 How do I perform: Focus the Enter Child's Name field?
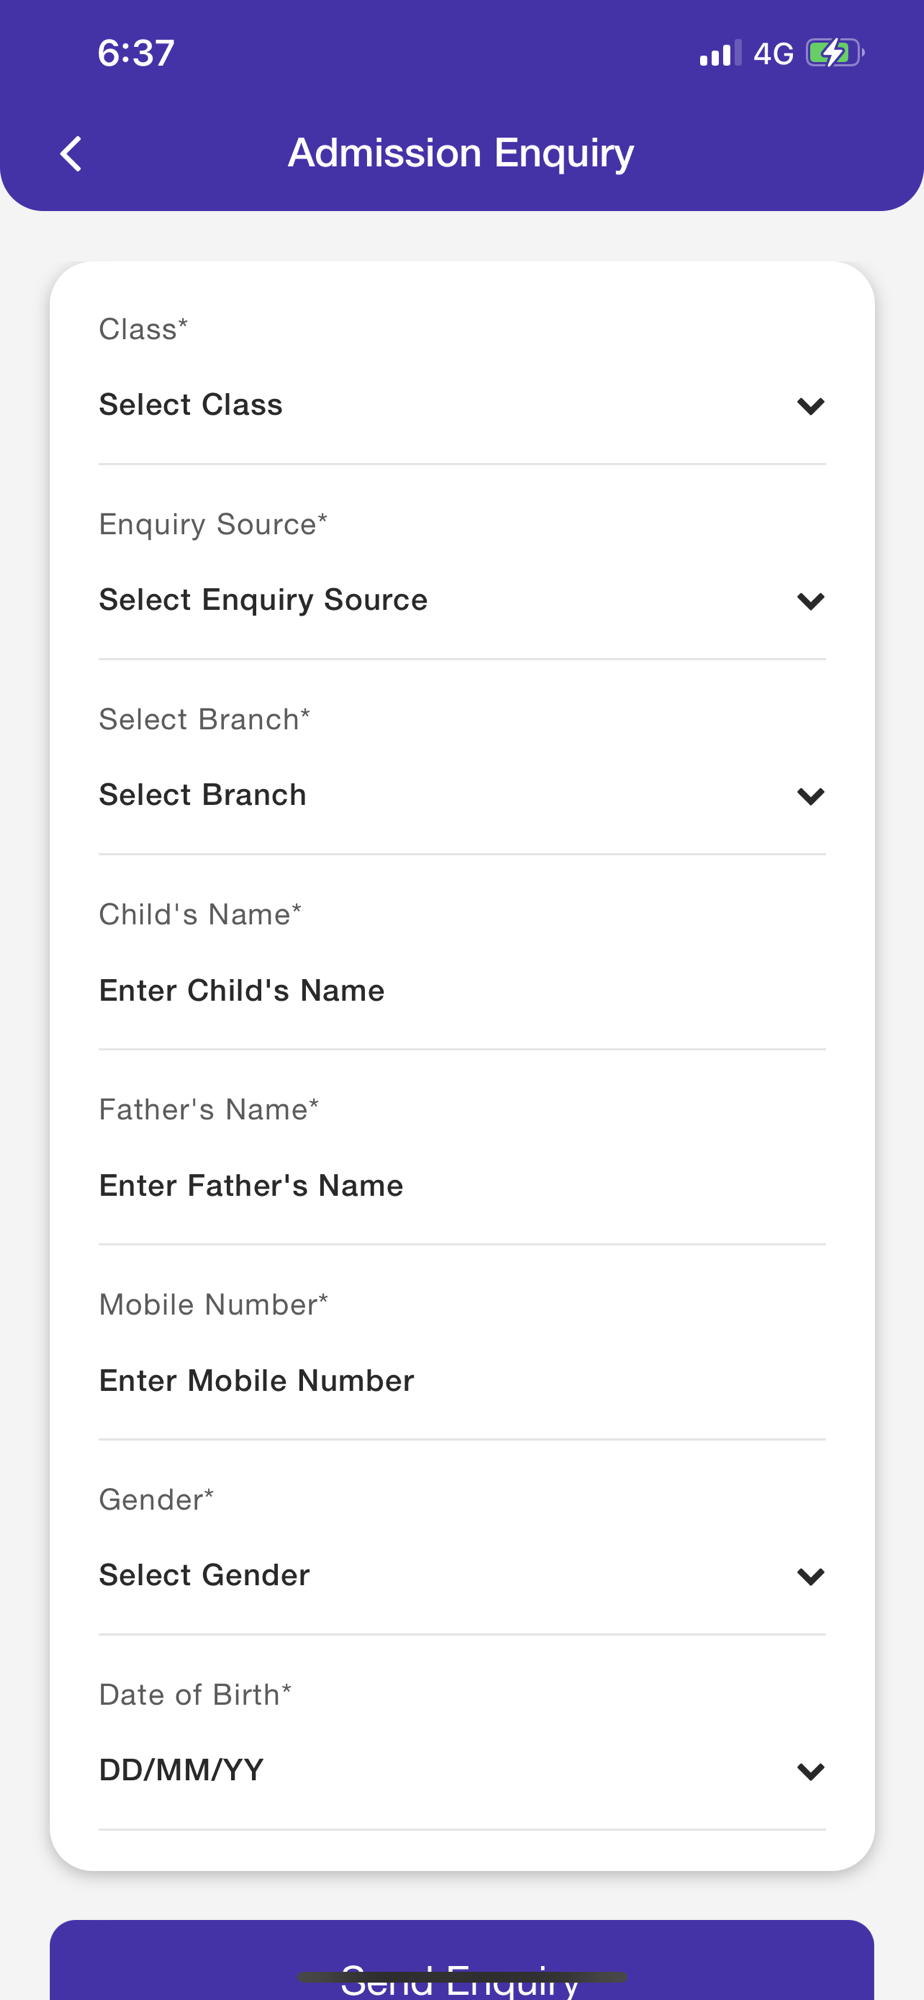coord(242,991)
